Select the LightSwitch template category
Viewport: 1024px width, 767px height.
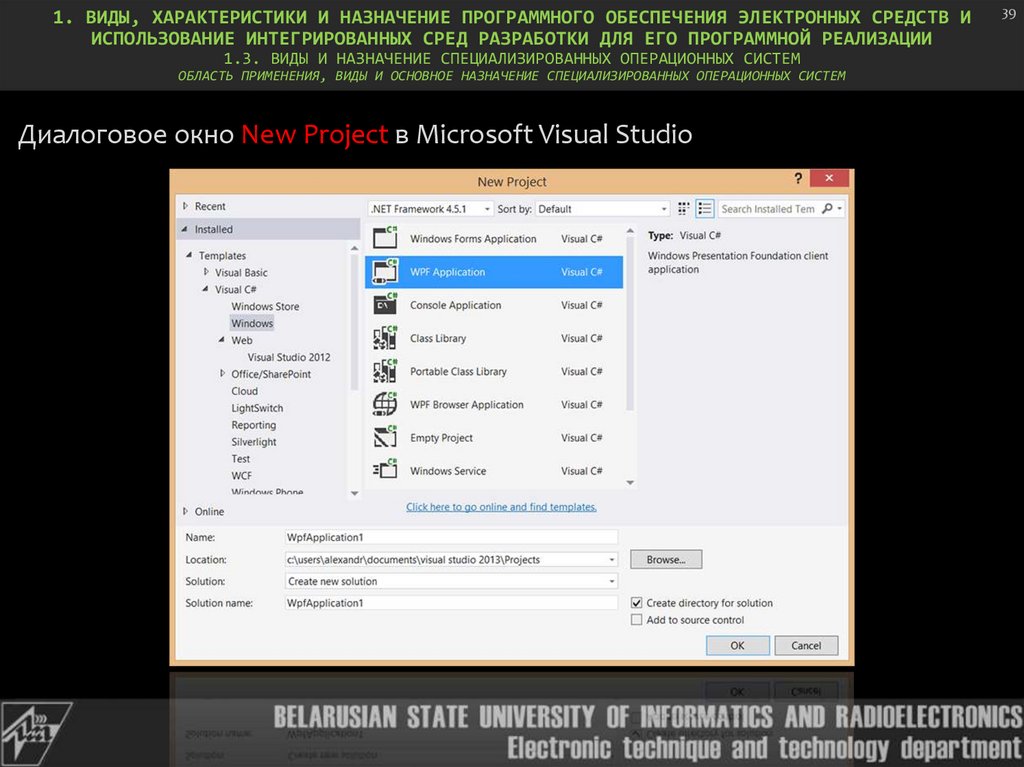click(x=257, y=408)
